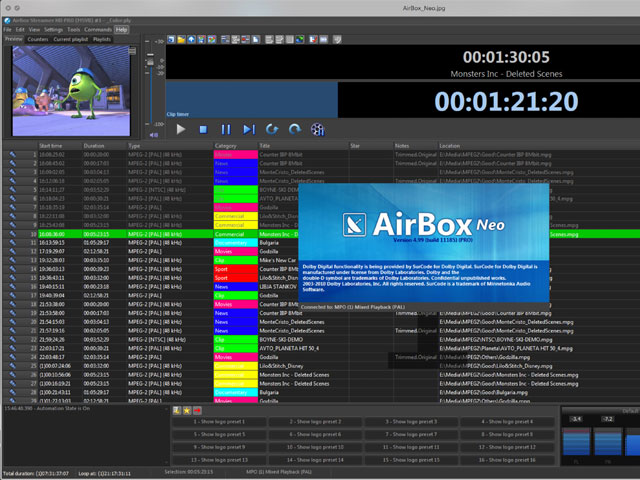Screen dimensions: 640x480
Task: Select row 13 'Mike's New Car' title
Action: [278, 260]
